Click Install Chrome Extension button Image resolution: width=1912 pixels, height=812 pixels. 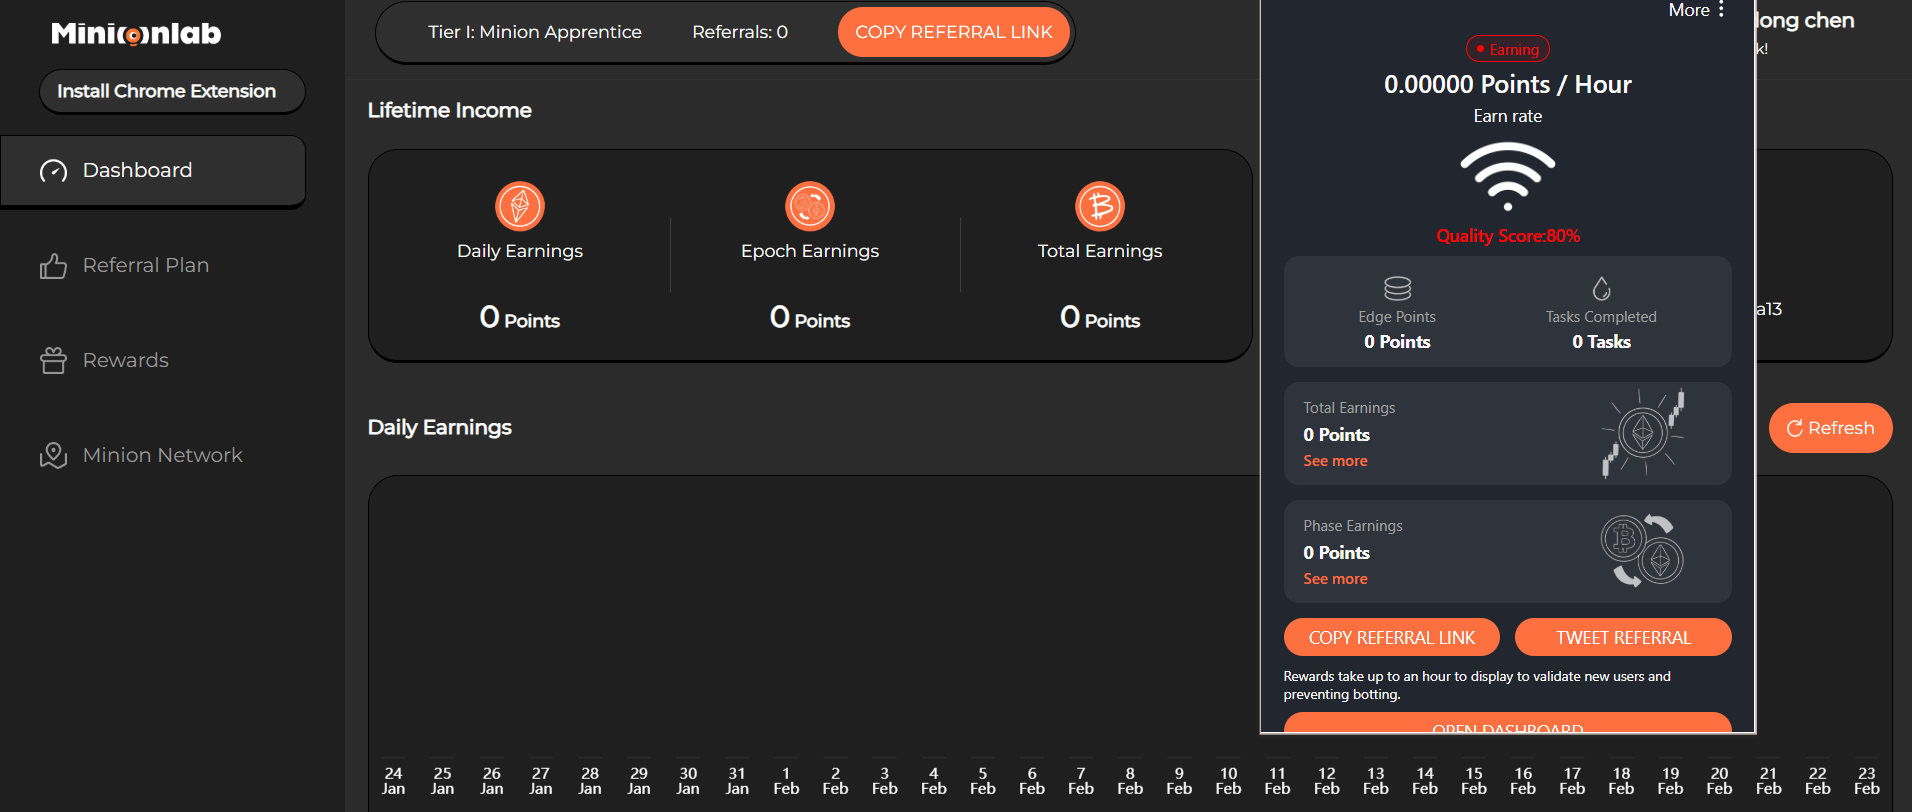pos(172,91)
